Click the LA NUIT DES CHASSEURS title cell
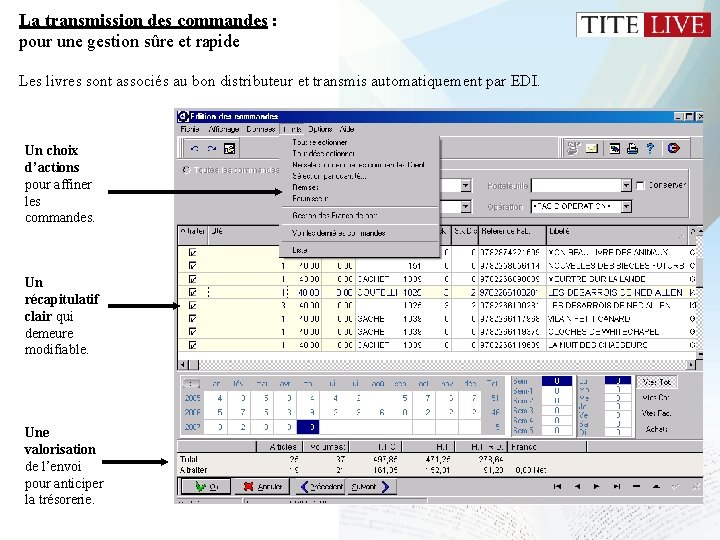This screenshot has height=540, width=720. pyautogui.click(x=616, y=345)
